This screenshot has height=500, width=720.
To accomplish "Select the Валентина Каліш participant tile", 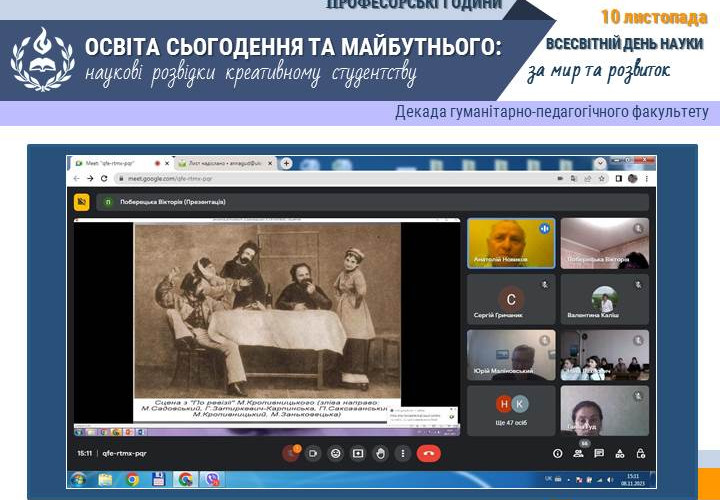I will (605, 299).
